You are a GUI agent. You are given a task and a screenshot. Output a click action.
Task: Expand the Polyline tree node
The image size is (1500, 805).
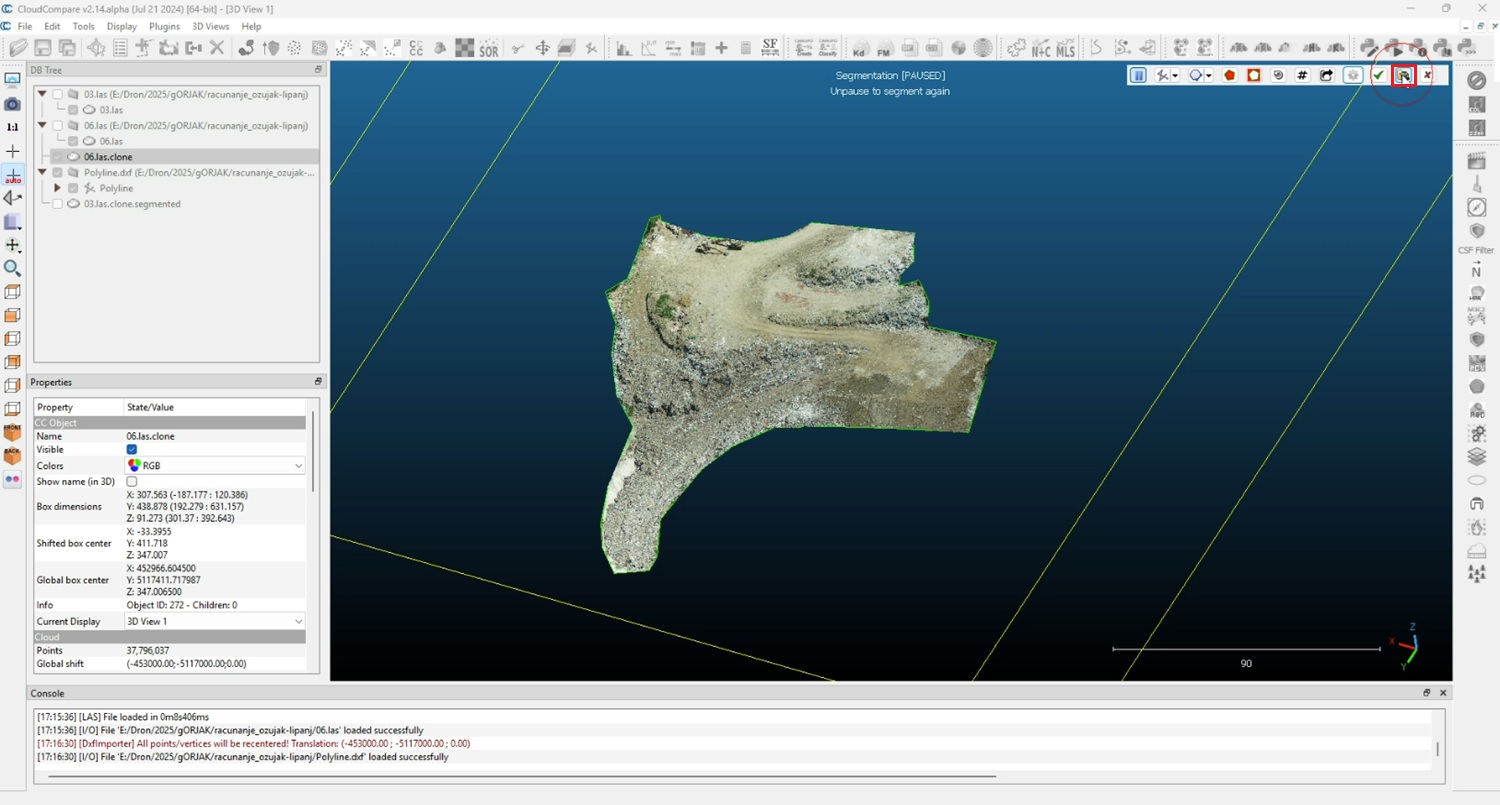tap(57, 188)
